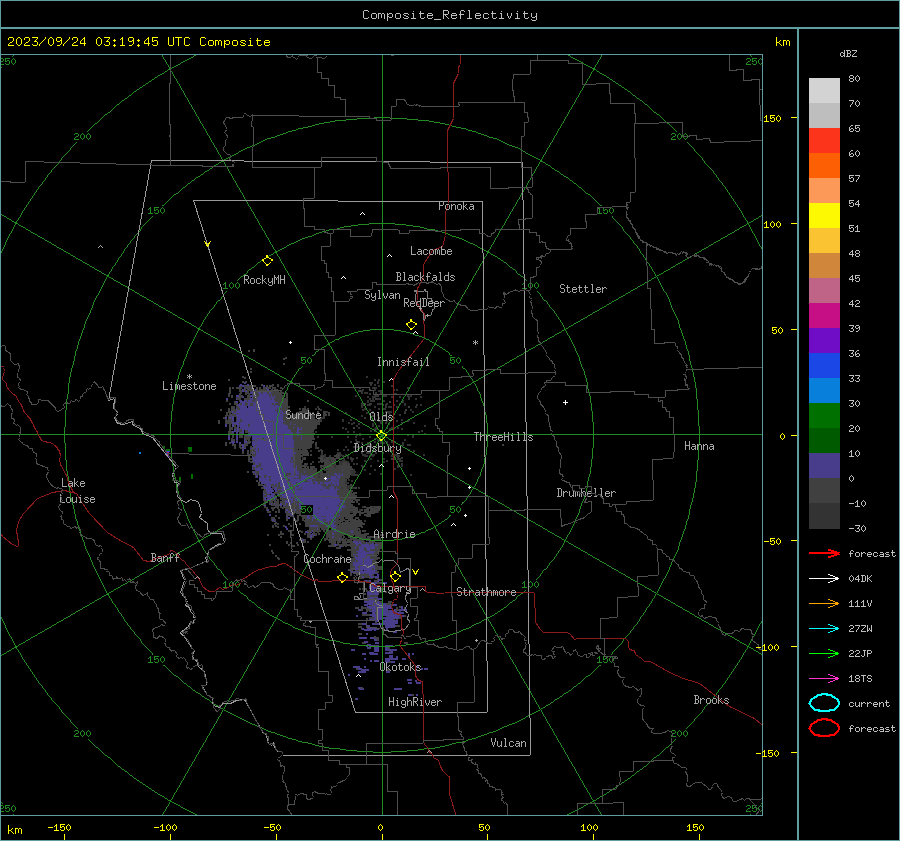Click the 36 dBZ purple color swatch
The image size is (900, 841).
point(824,340)
